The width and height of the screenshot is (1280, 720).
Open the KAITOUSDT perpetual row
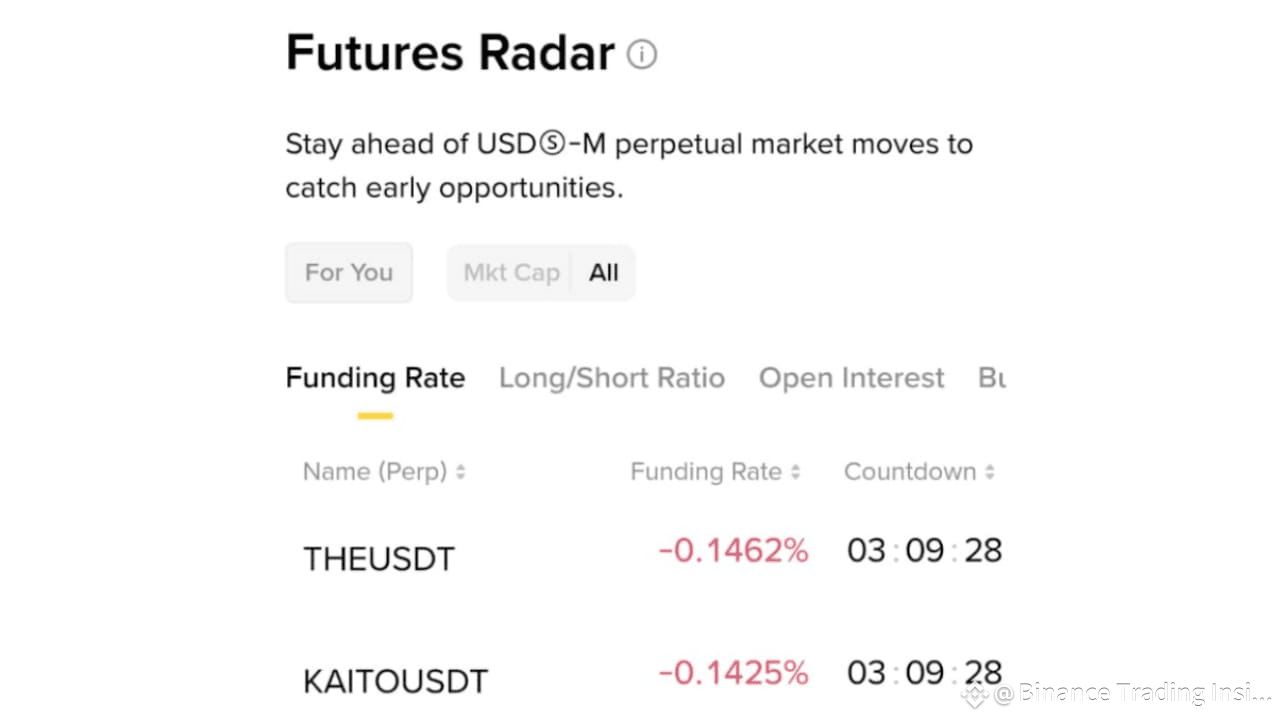click(x=652, y=676)
